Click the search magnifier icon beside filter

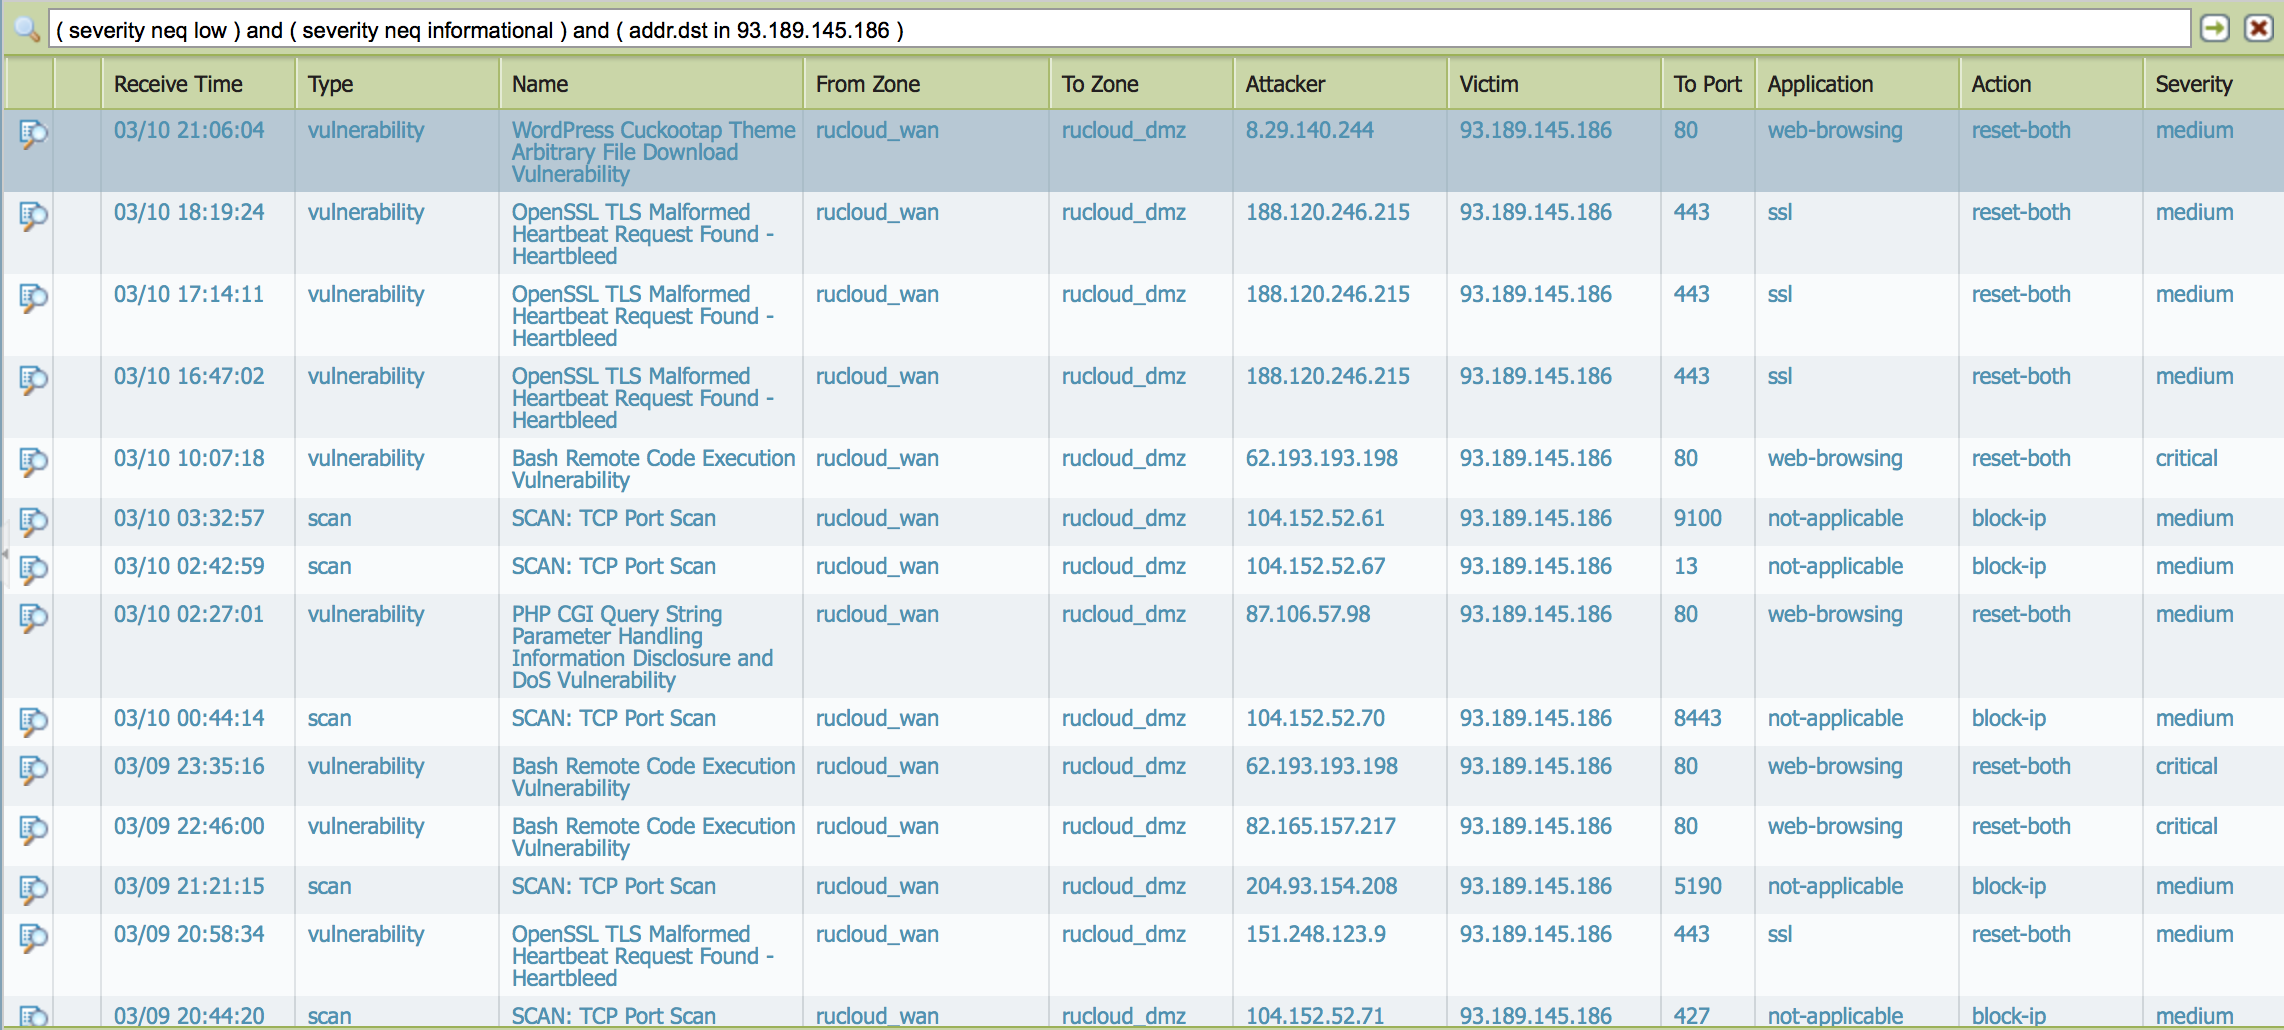click(27, 30)
